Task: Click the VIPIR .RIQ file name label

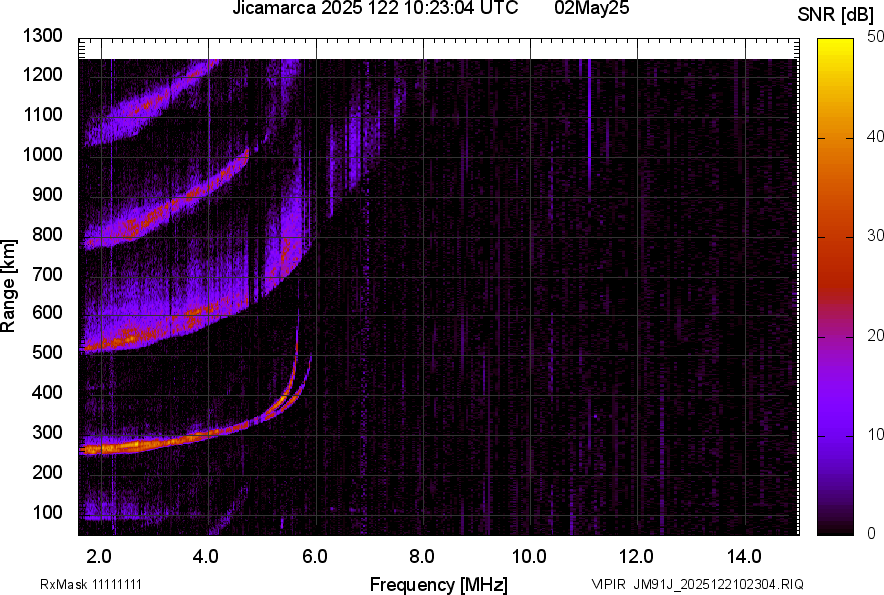Action: tap(697, 584)
